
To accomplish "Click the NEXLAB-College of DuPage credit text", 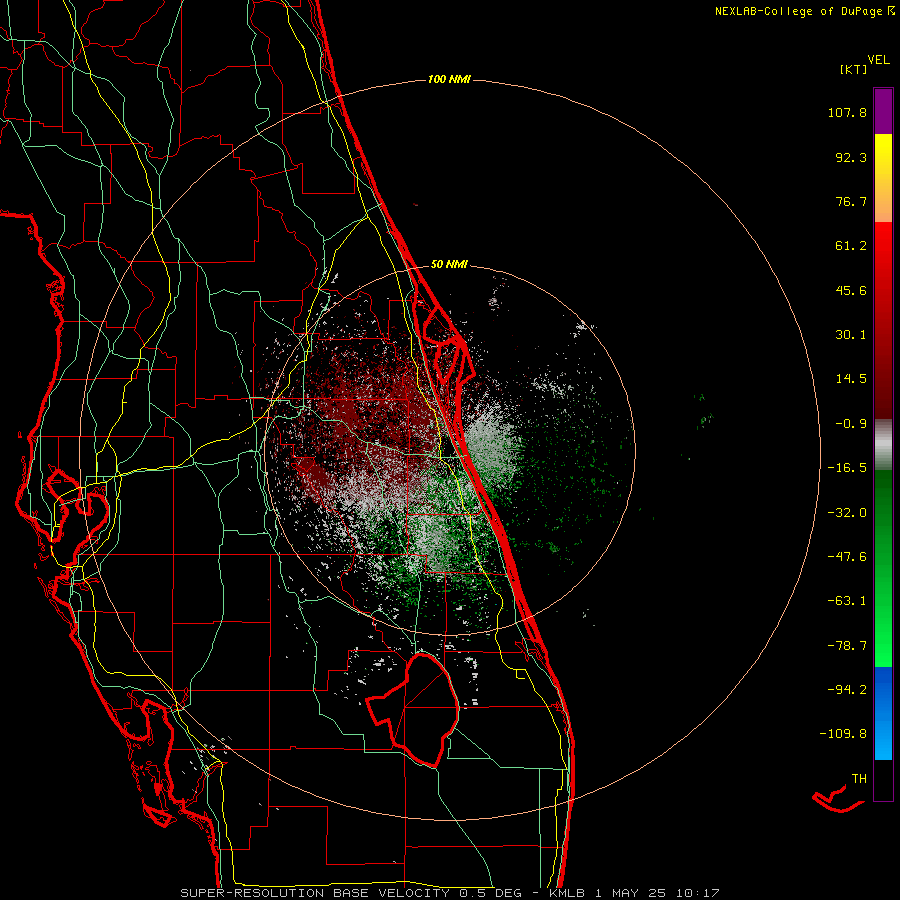I will pos(804,11).
